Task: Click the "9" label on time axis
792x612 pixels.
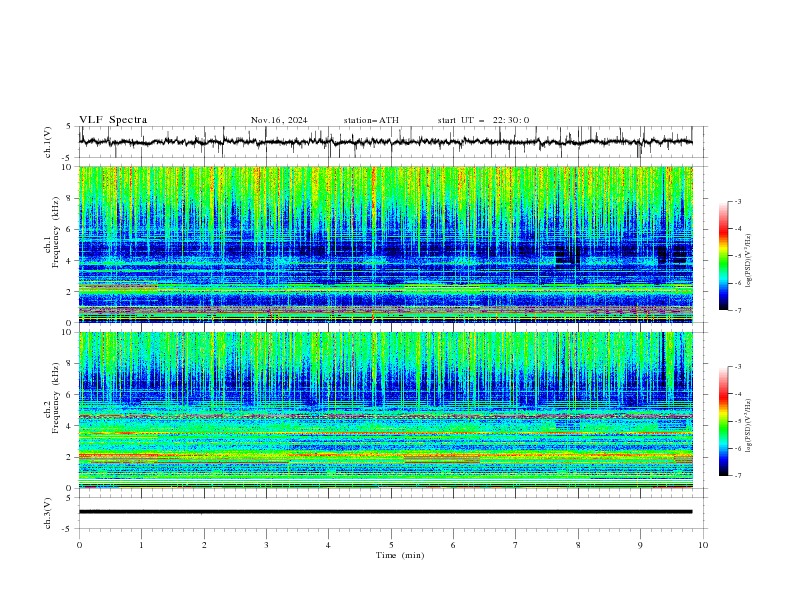Action: 640,545
